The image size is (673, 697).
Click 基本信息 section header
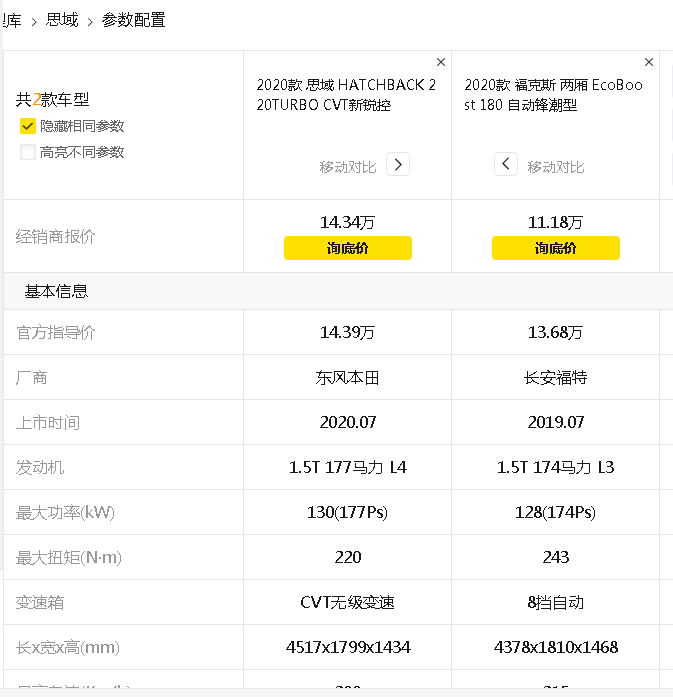[56, 291]
